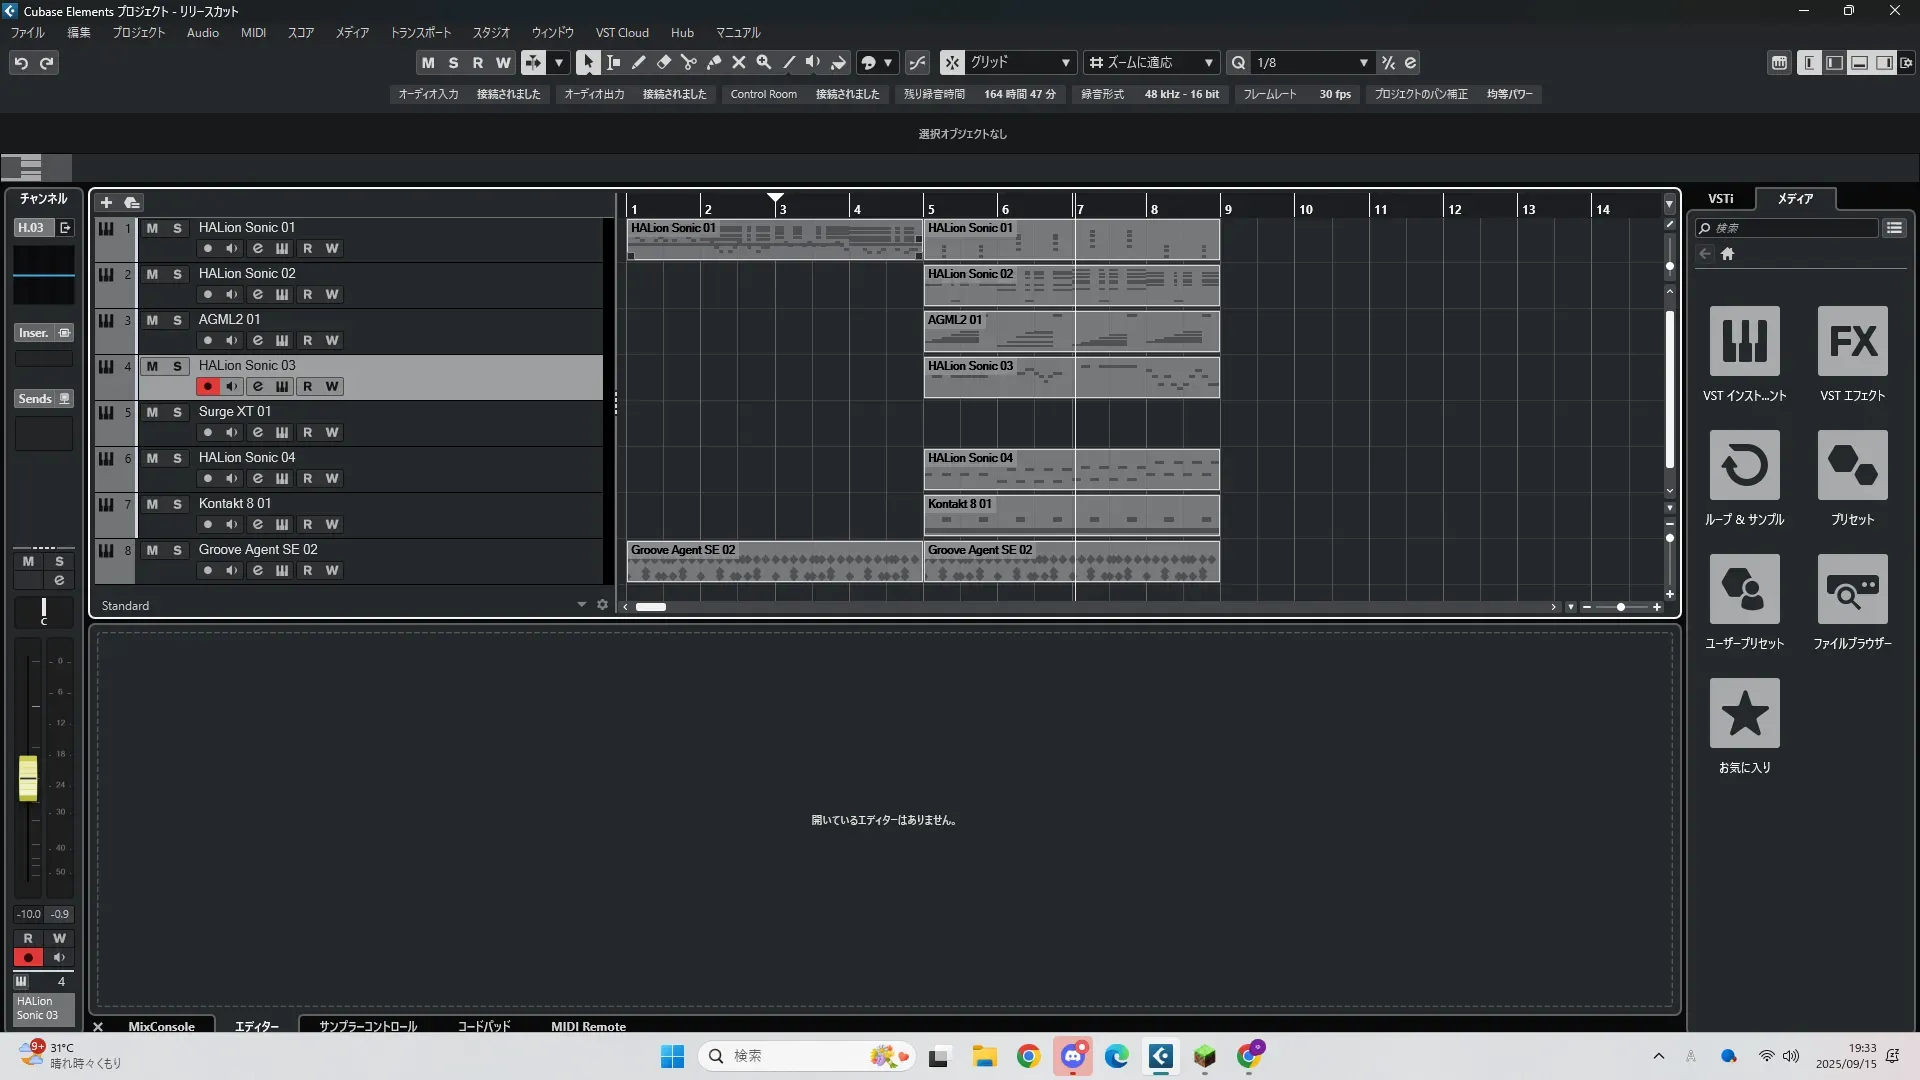Select the Zoom magnifier tool
The height and width of the screenshot is (1080, 1920).
coord(763,62)
